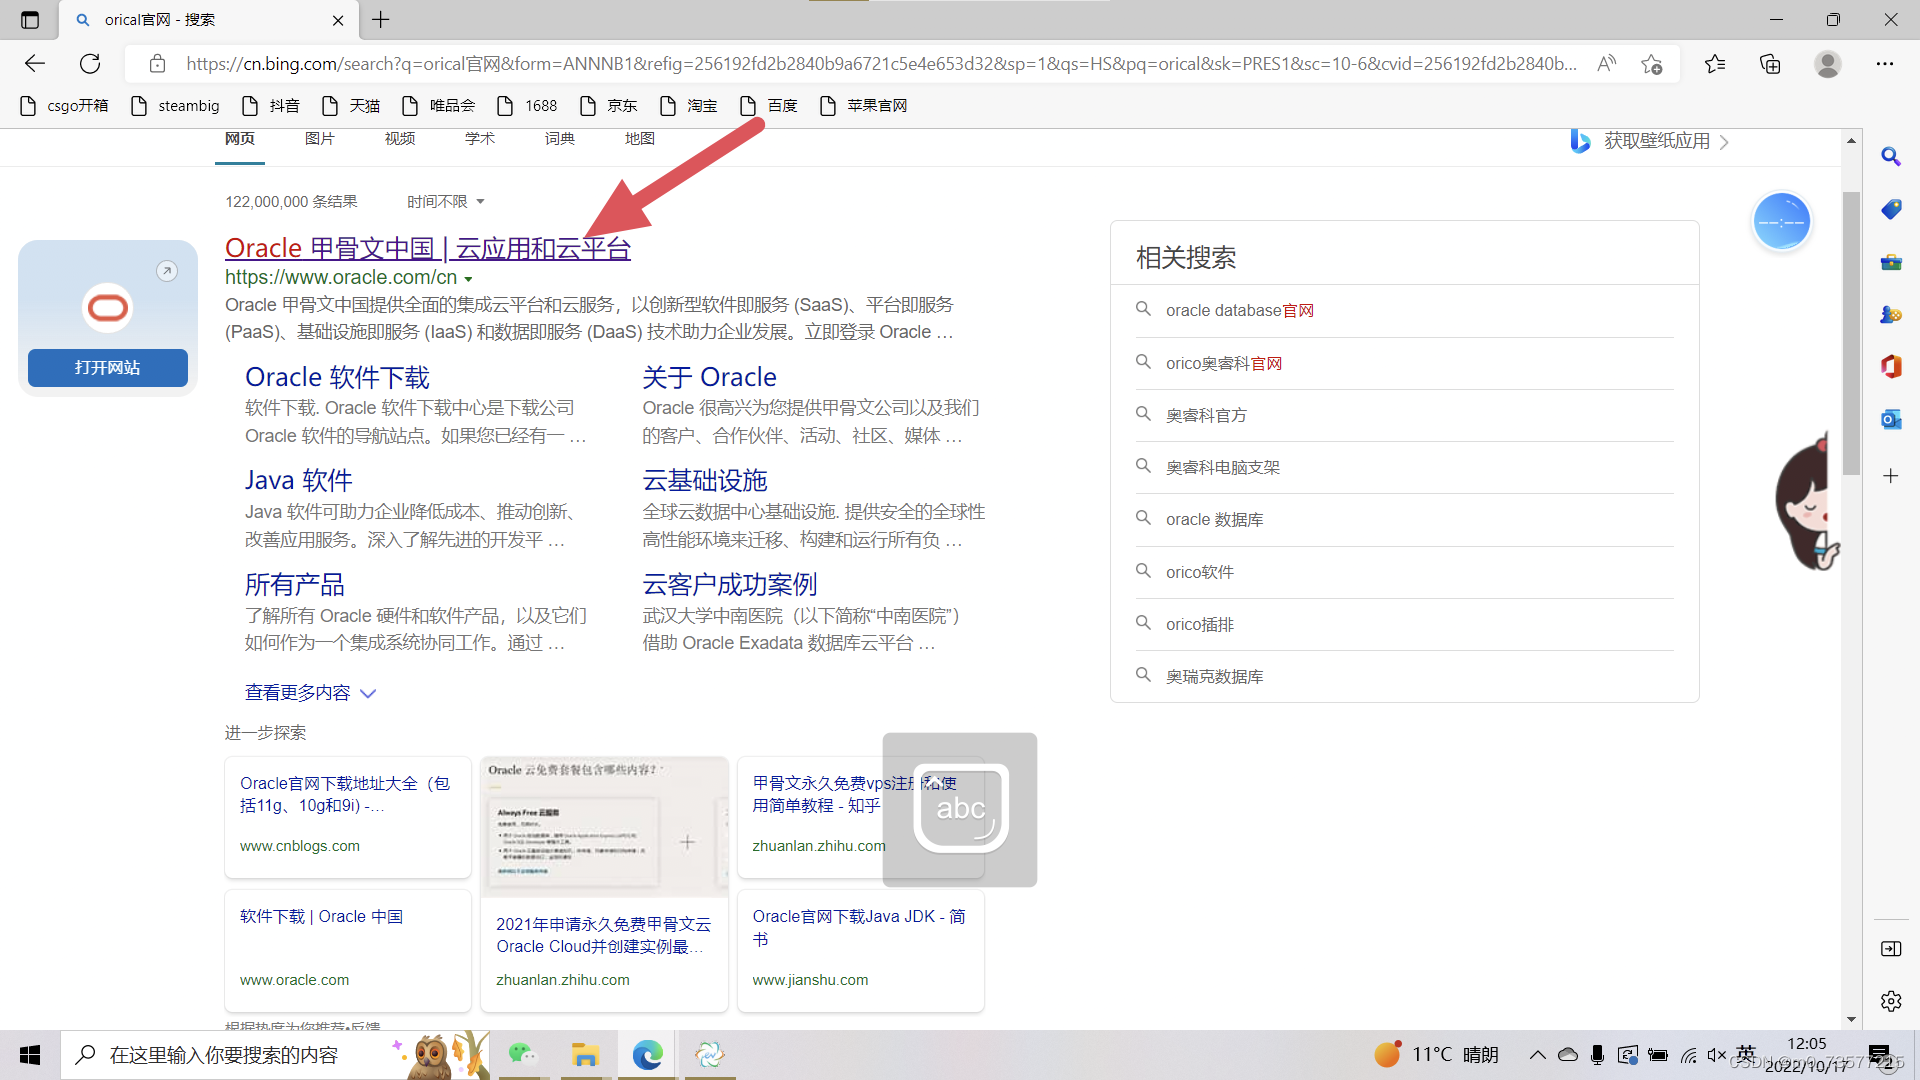Open Oracle官网下载地址大全 card

(x=347, y=817)
